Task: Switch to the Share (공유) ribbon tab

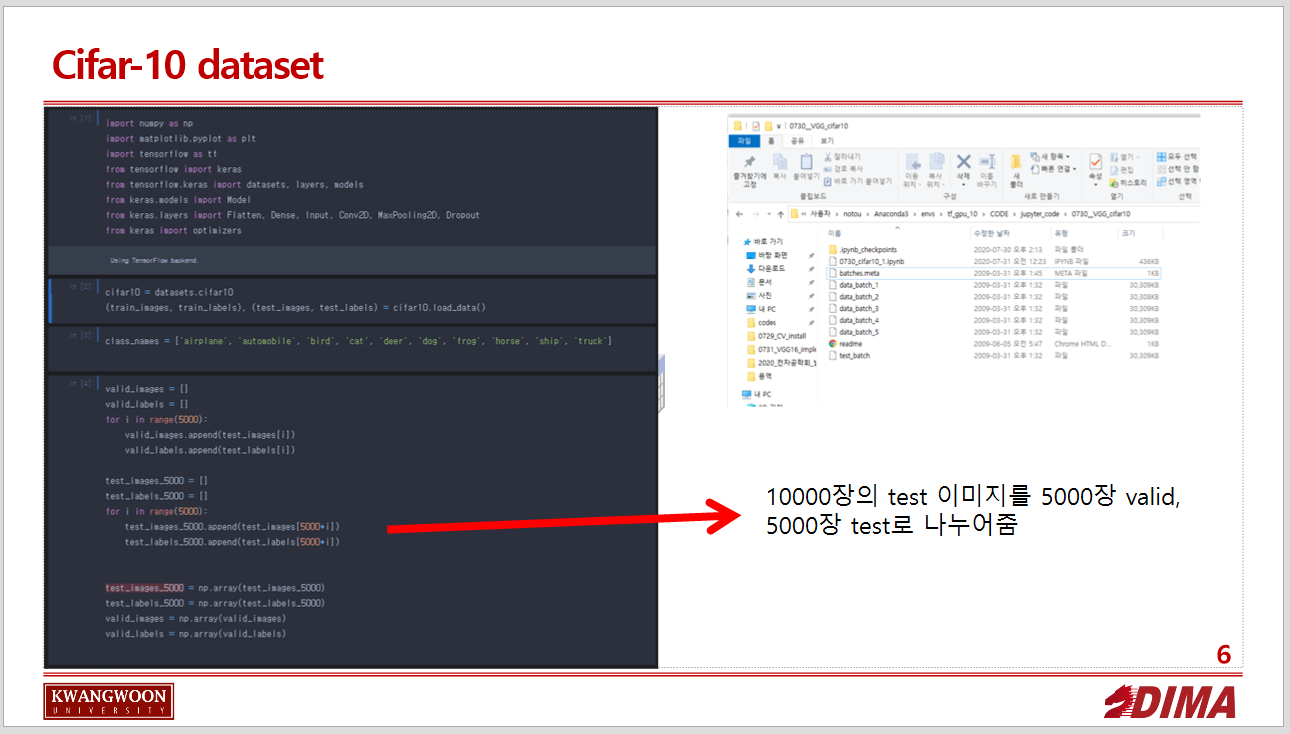Action: coord(797,141)
